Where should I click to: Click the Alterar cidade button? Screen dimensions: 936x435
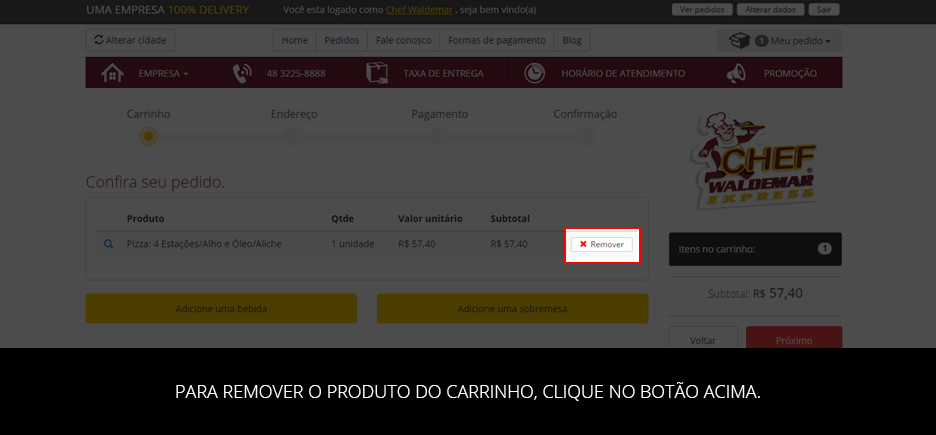pyautogui.click(x=130, y=40)
